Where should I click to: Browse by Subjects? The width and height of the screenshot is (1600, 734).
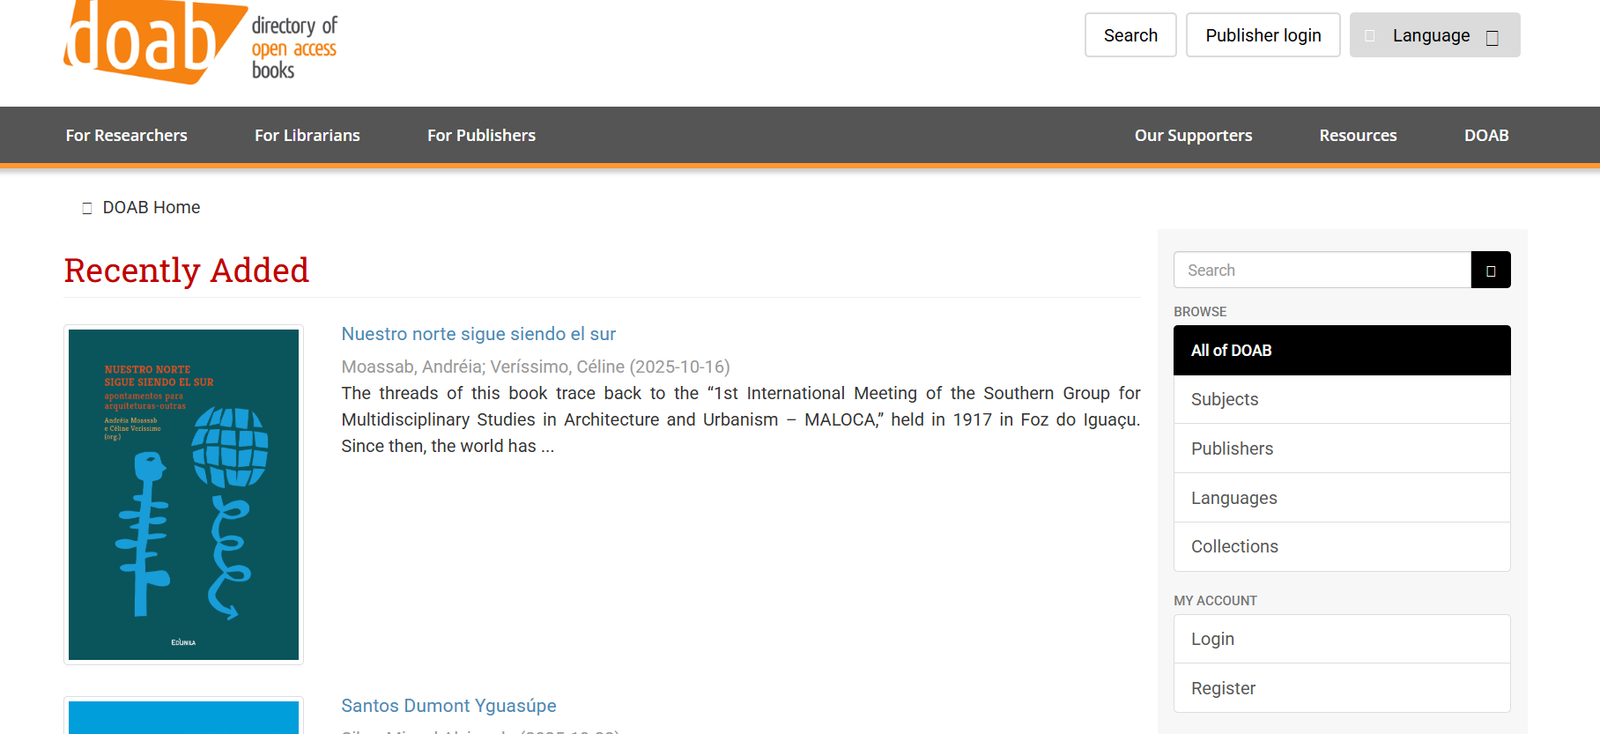click(x=1341, y=399)
